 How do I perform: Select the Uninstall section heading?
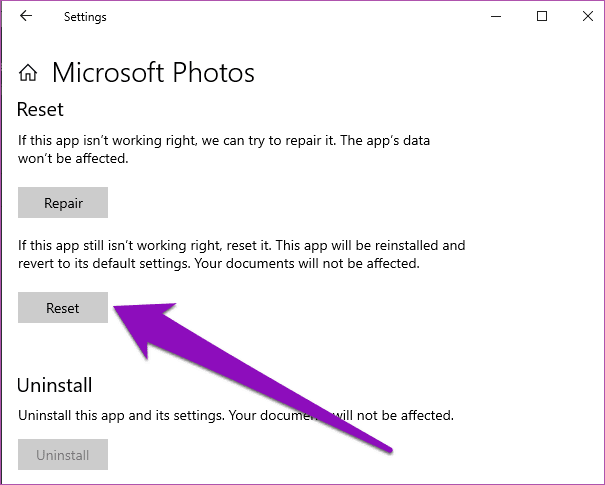pos(54,385)
